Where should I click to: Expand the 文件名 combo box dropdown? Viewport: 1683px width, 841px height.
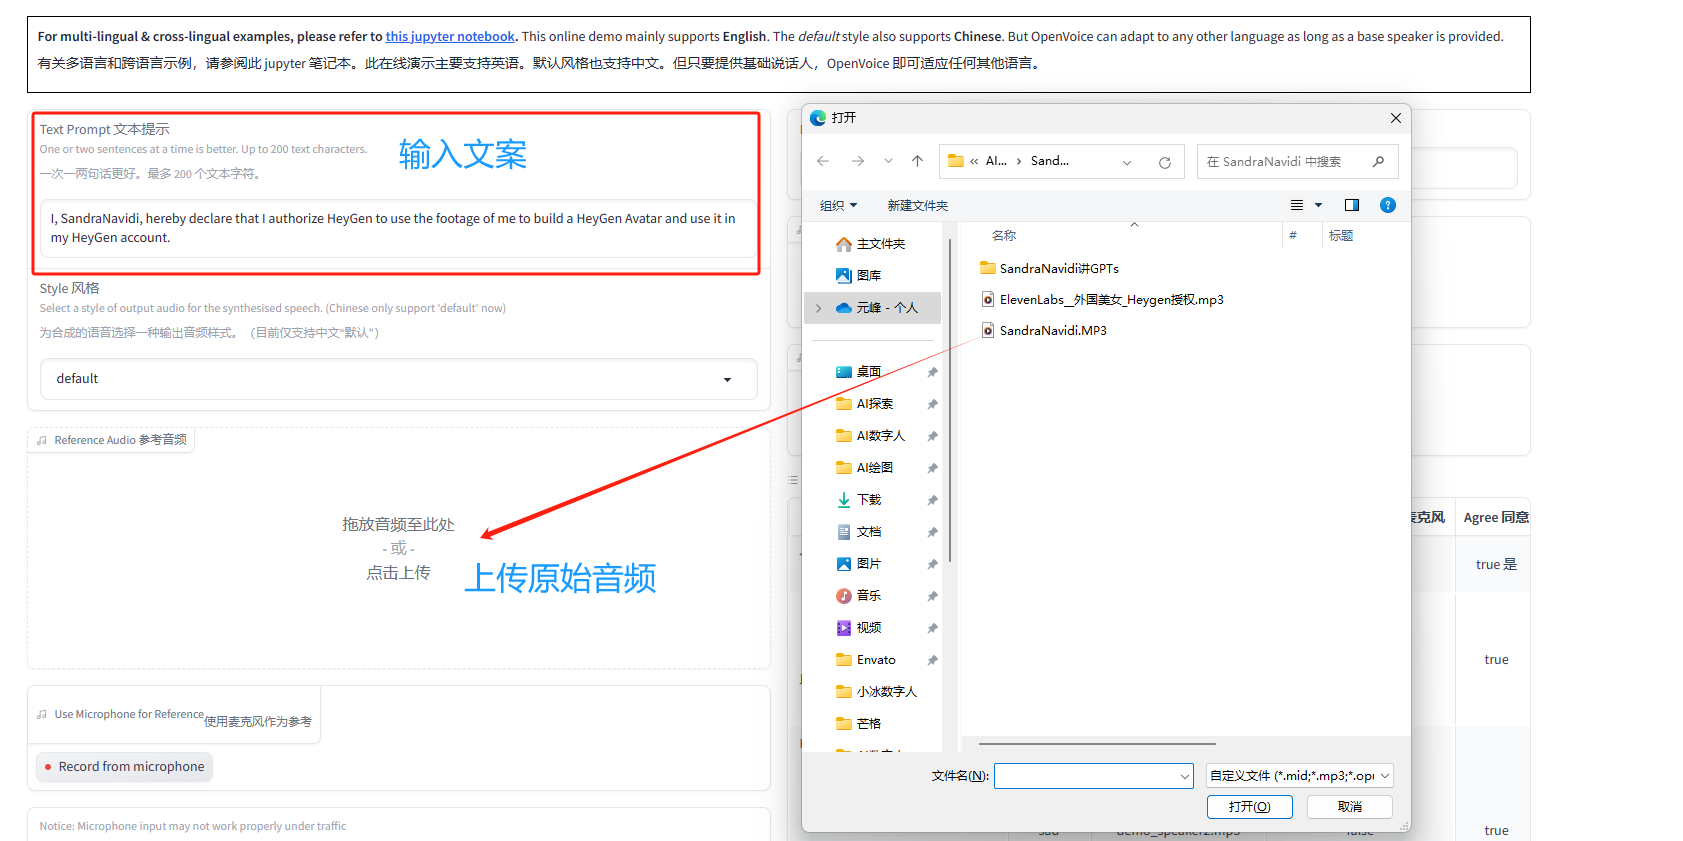pos(1185,776)
